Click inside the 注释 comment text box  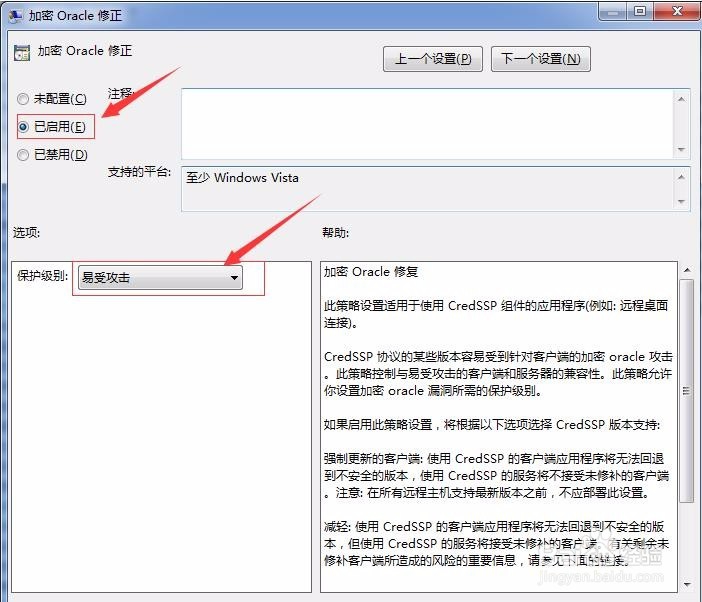(428, 124)
